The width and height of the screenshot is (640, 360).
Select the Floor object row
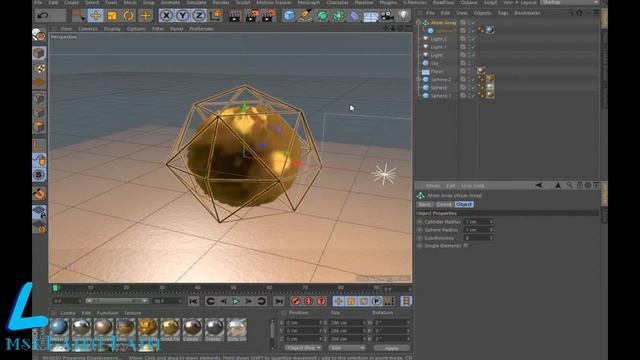(436, 71)
